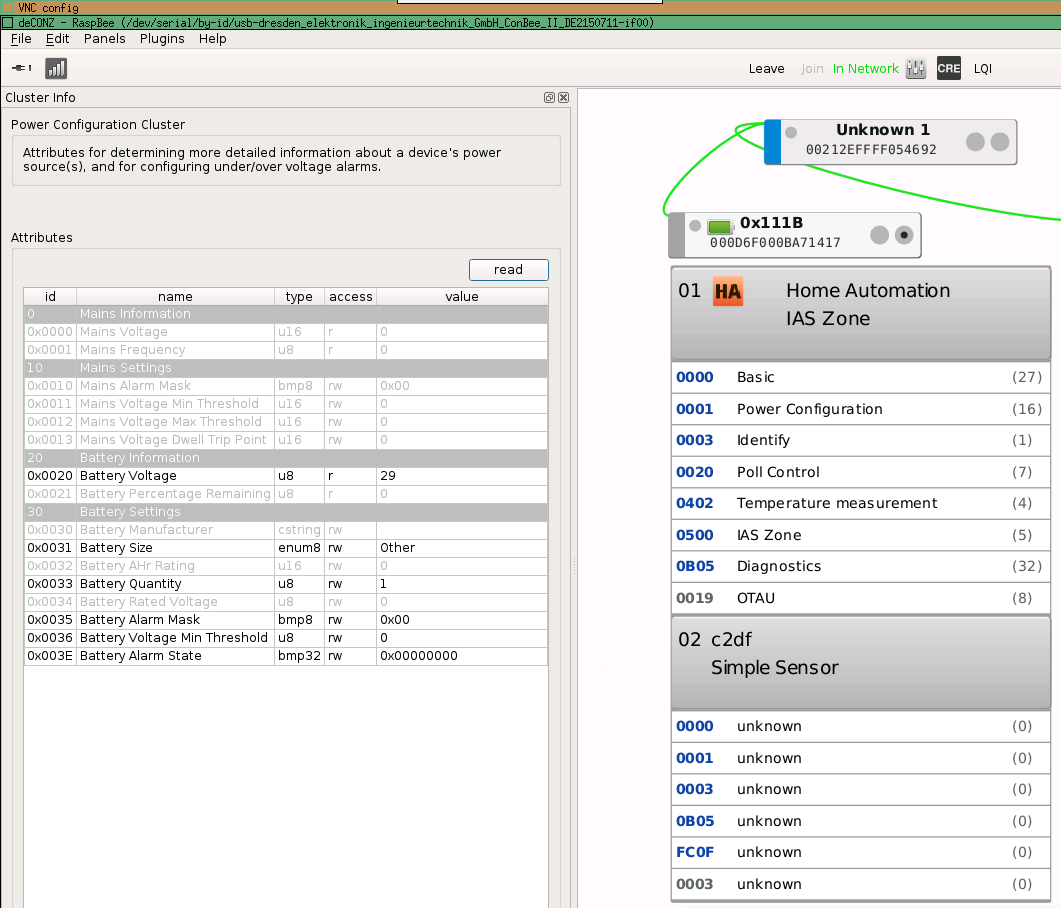Select the Battery Alarm State row

coord(286,656)
